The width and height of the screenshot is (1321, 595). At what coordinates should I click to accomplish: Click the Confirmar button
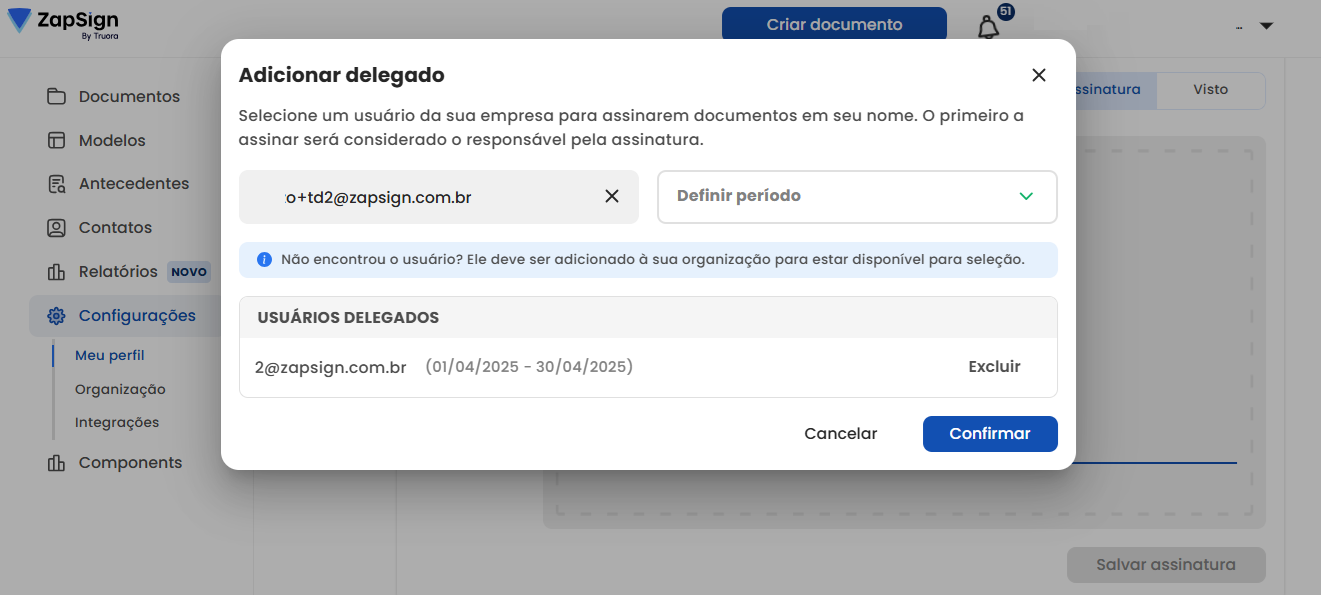[x=990, y=434]
